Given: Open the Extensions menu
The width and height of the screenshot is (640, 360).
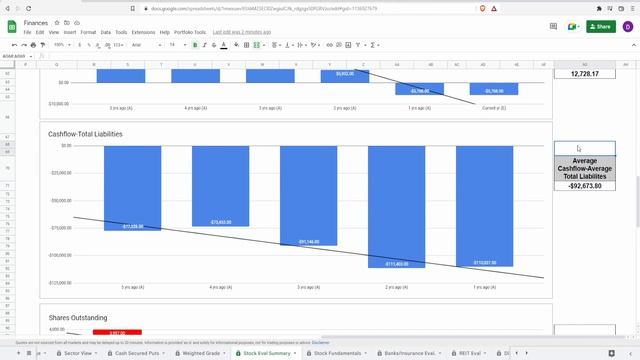Looking at the screenshot, I should point(143,32).
